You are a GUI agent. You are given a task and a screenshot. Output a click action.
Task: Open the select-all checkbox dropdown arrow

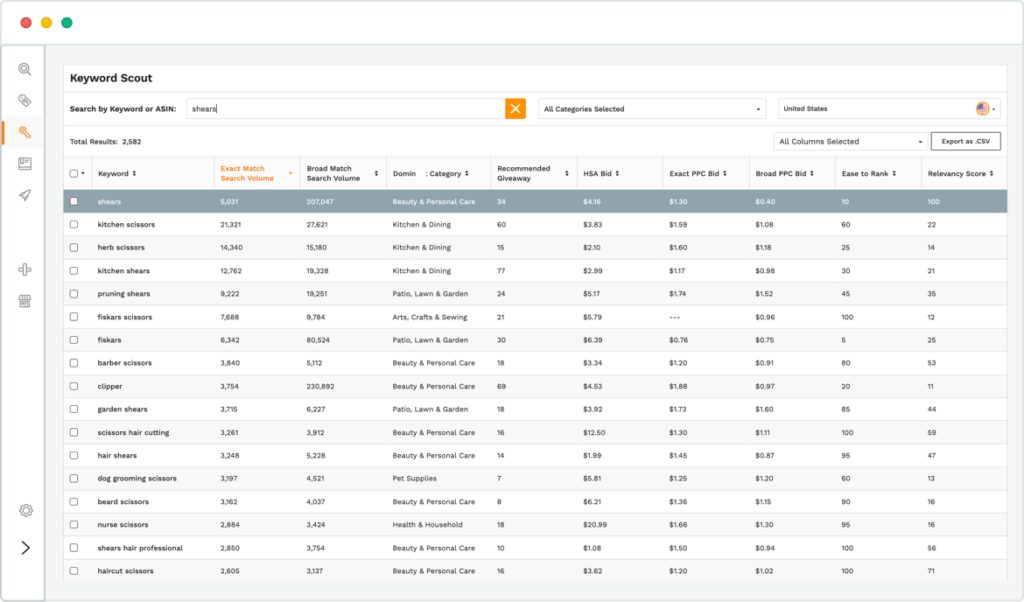point(83,174)
